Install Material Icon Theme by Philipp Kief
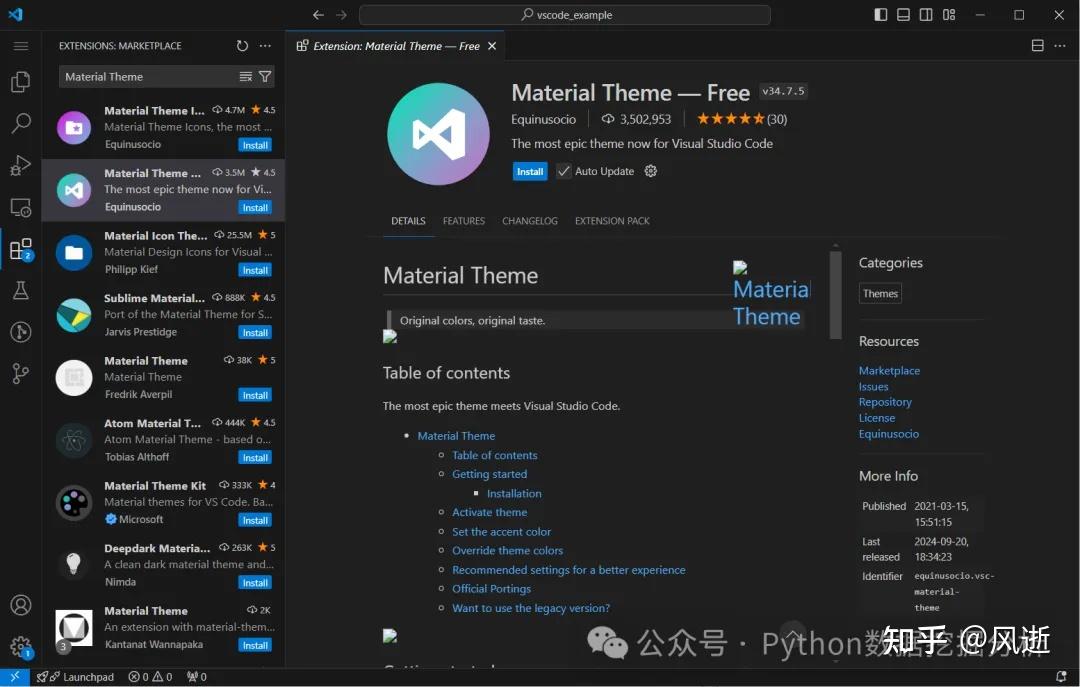The height and width of the screenshot is (687, 1080). tap(255, 270)
